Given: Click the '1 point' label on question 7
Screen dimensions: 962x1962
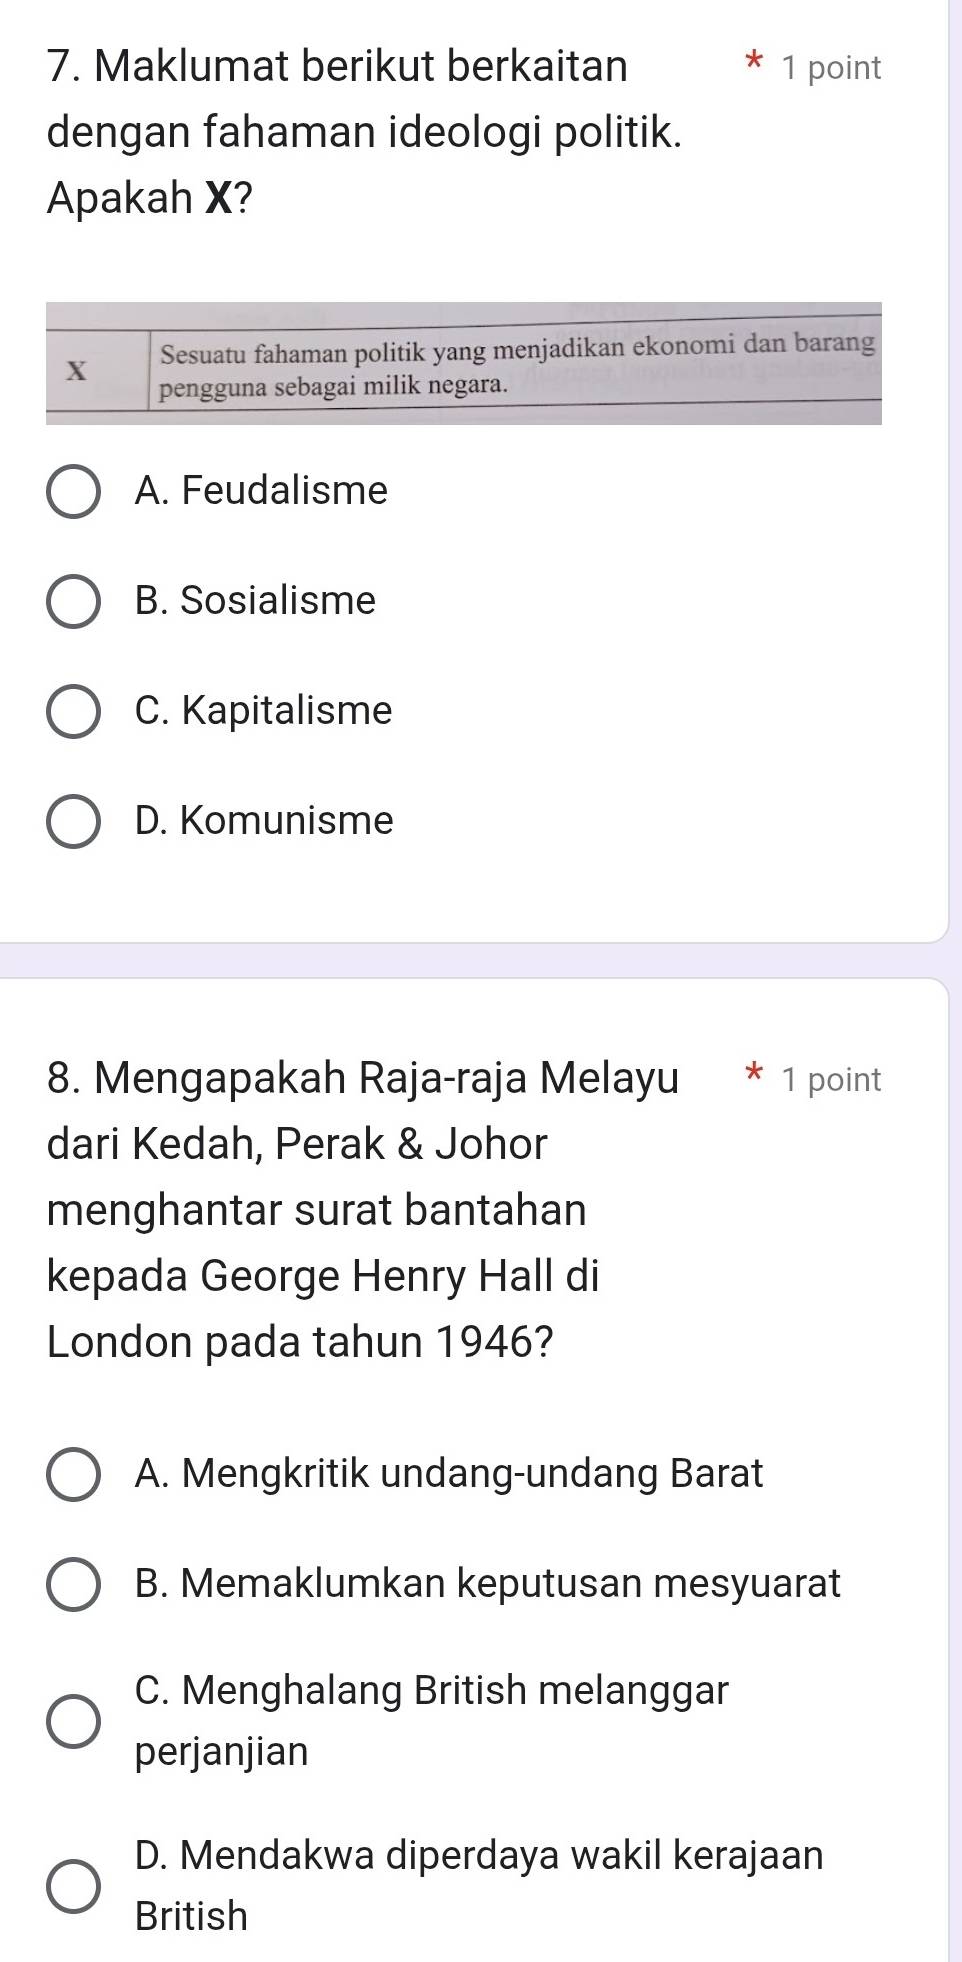Looking at the screenshot, I should tap(832, 68).
